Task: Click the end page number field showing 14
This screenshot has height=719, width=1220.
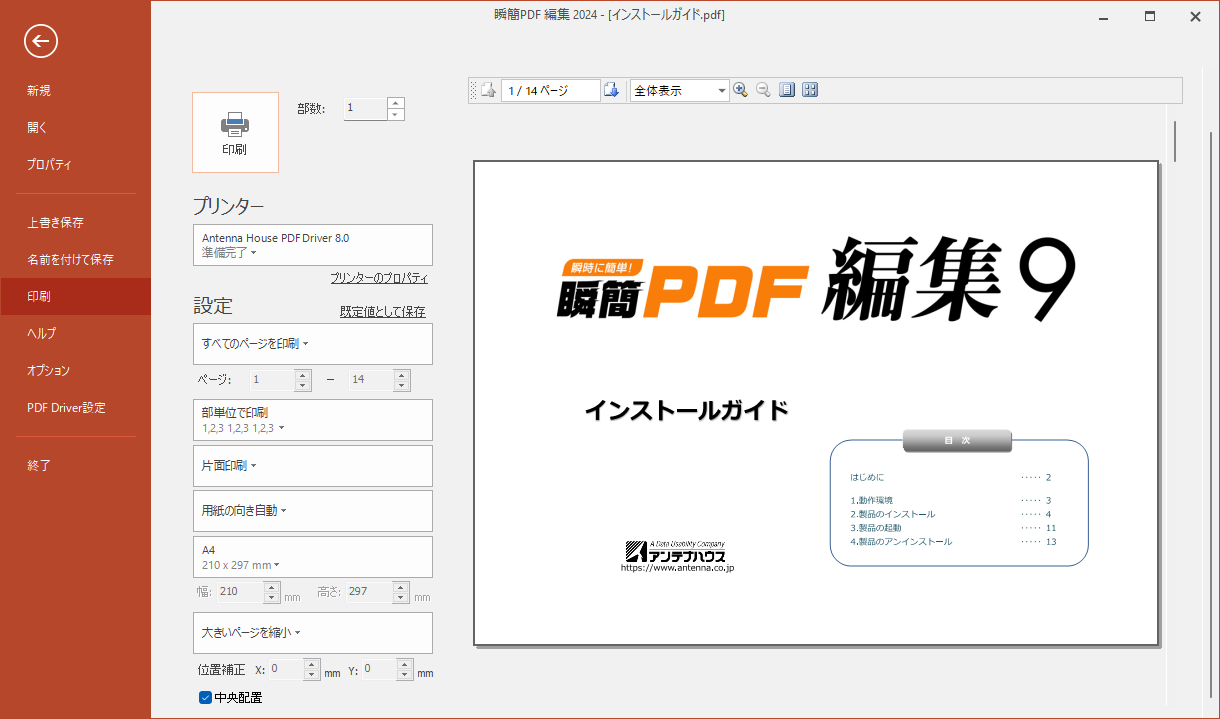Action: point(371,380)
